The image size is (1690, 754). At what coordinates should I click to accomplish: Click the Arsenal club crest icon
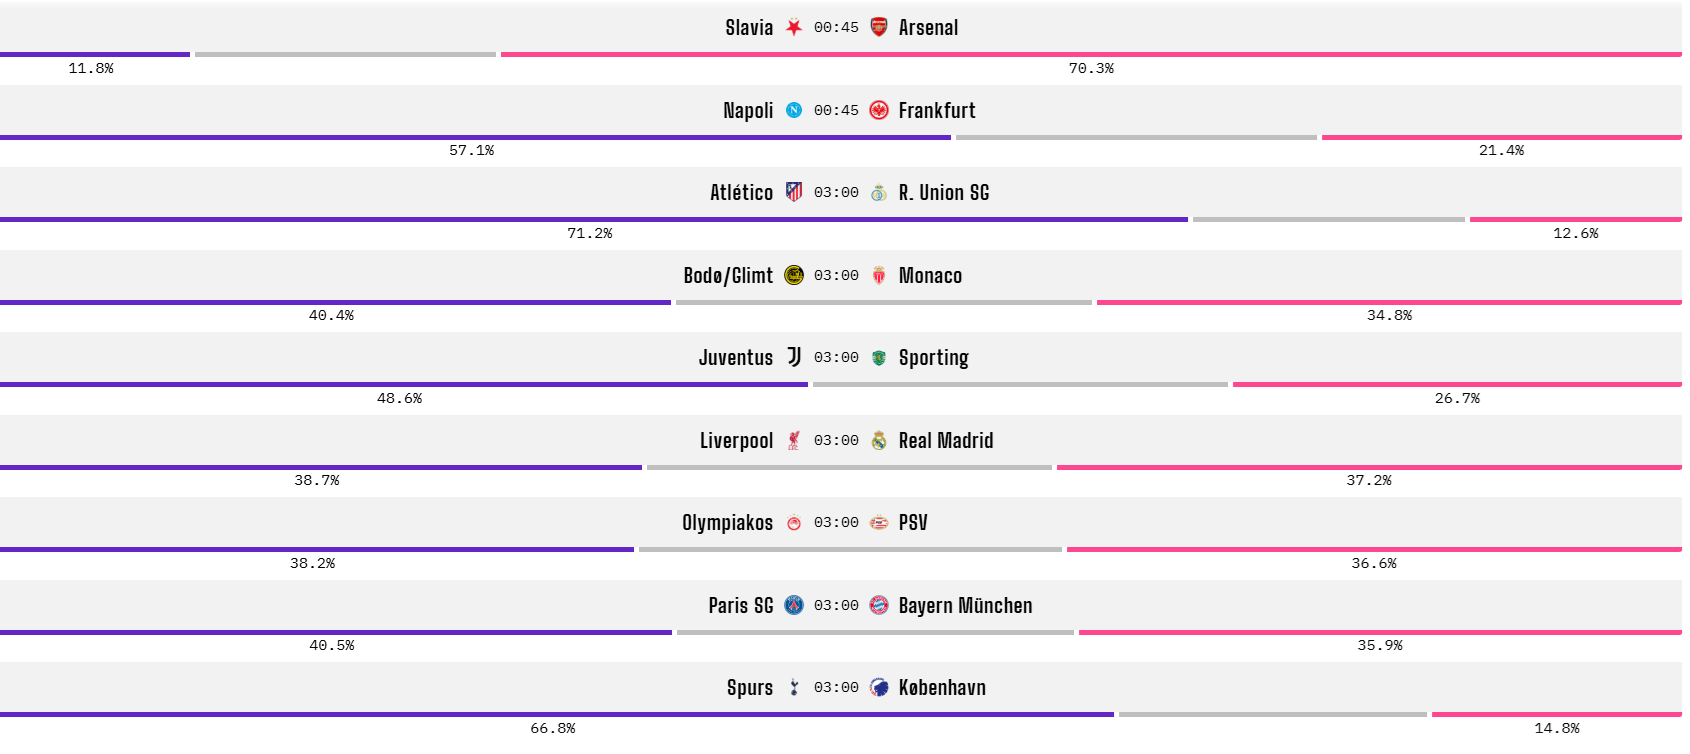click(x=878, y=27)
